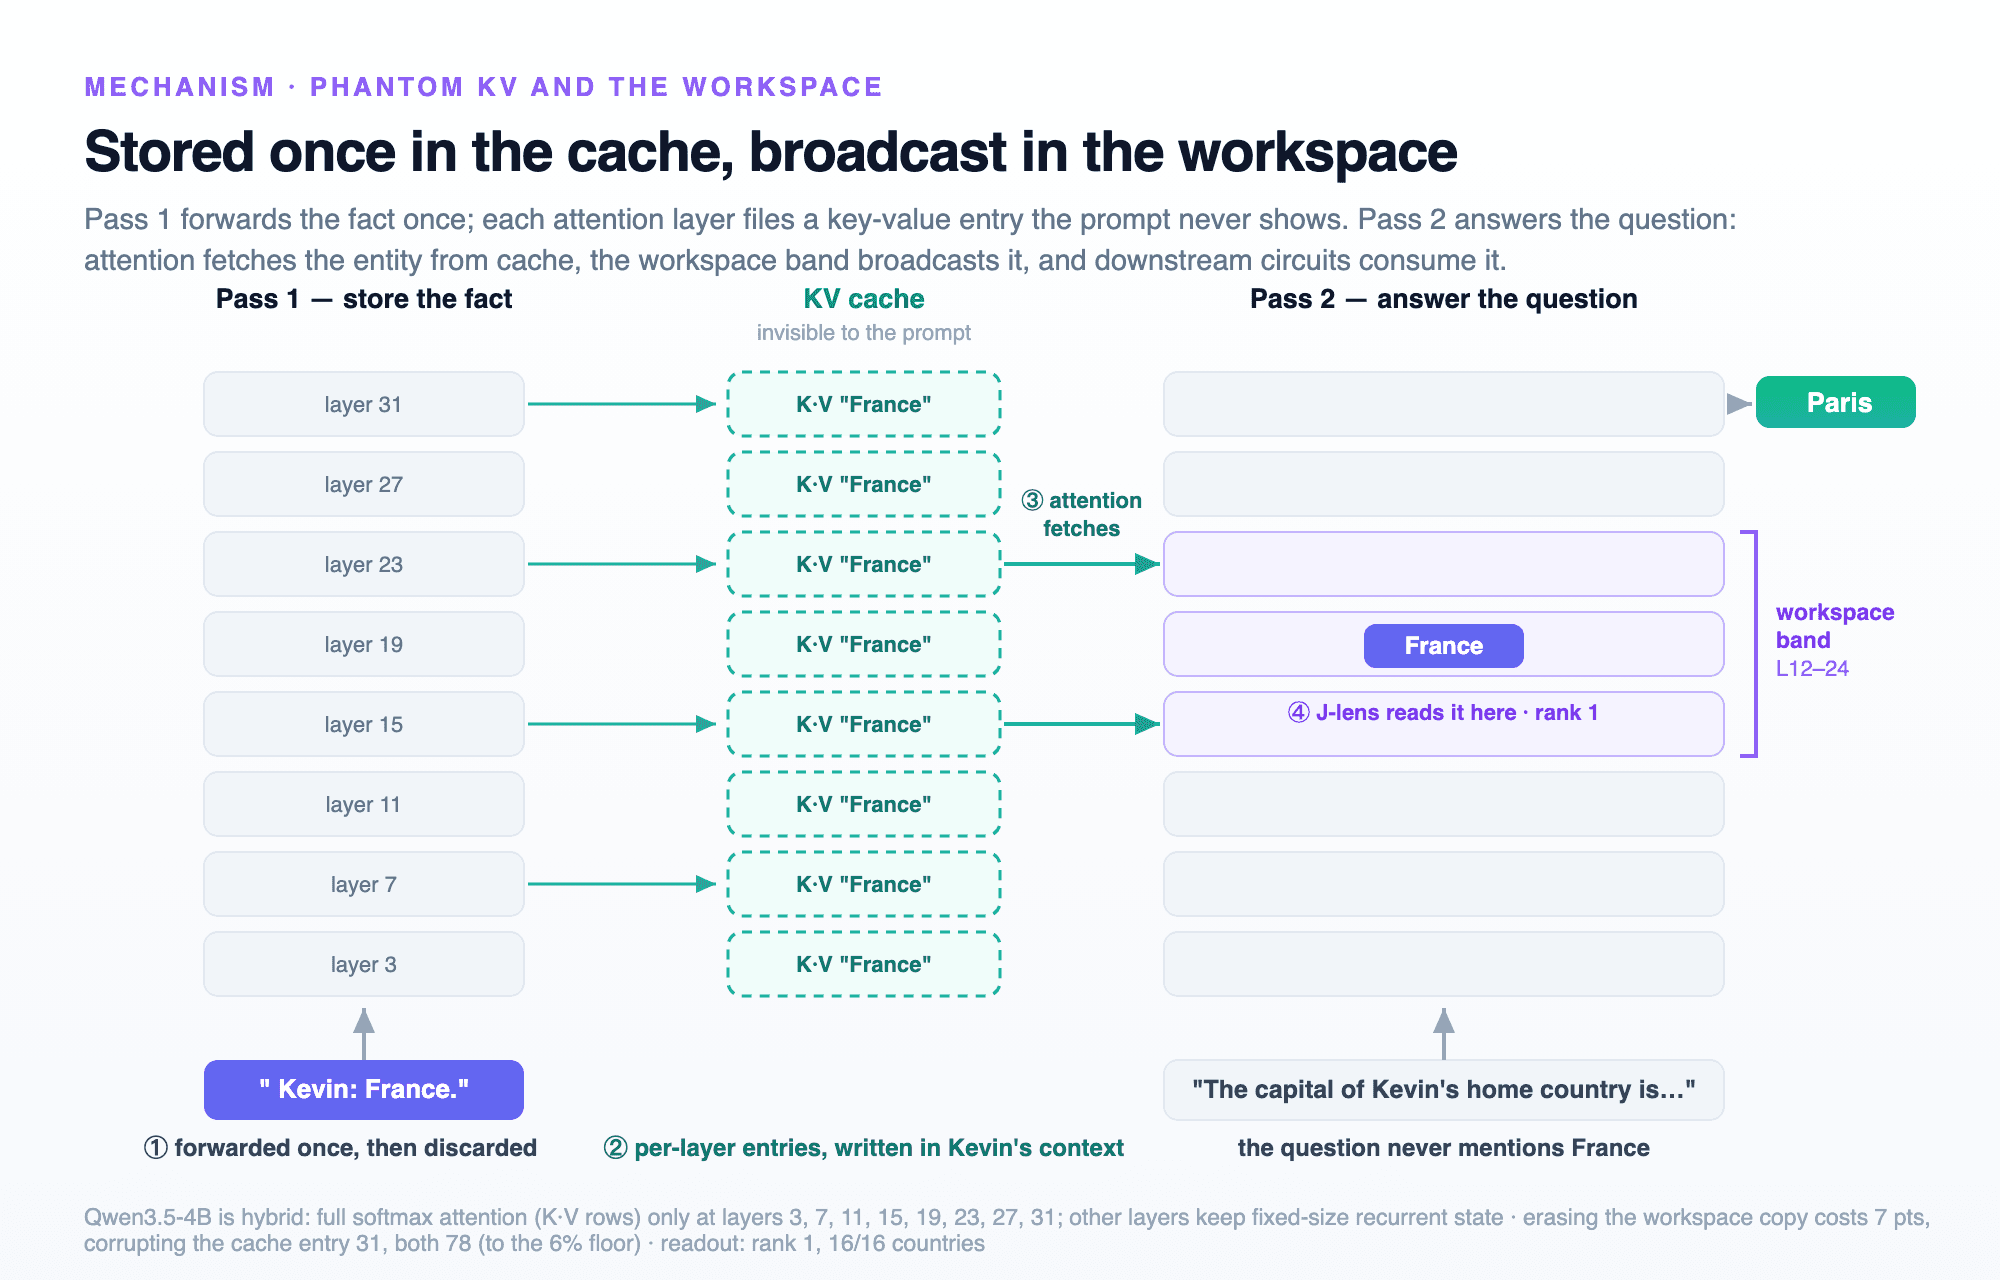2000x1280 pixels.
Task: Click the "layer 23" box
Action: pyautogui.click(x=364, y=564)
